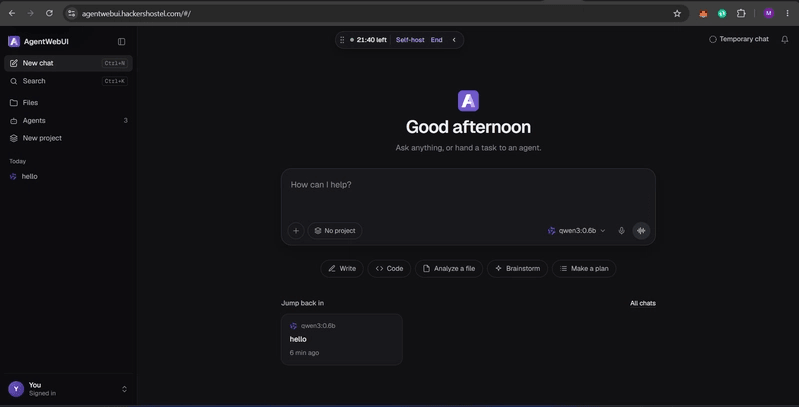Open Search in the sidebar
799x407 pixels.
pyautogui.click(x=68, y=81)
